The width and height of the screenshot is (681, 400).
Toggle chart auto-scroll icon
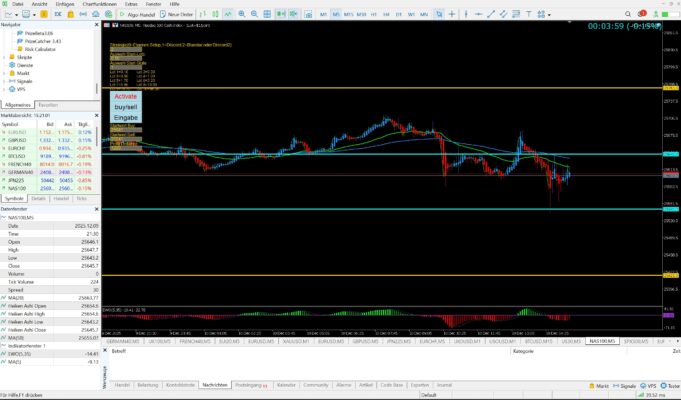coord(281,14)
